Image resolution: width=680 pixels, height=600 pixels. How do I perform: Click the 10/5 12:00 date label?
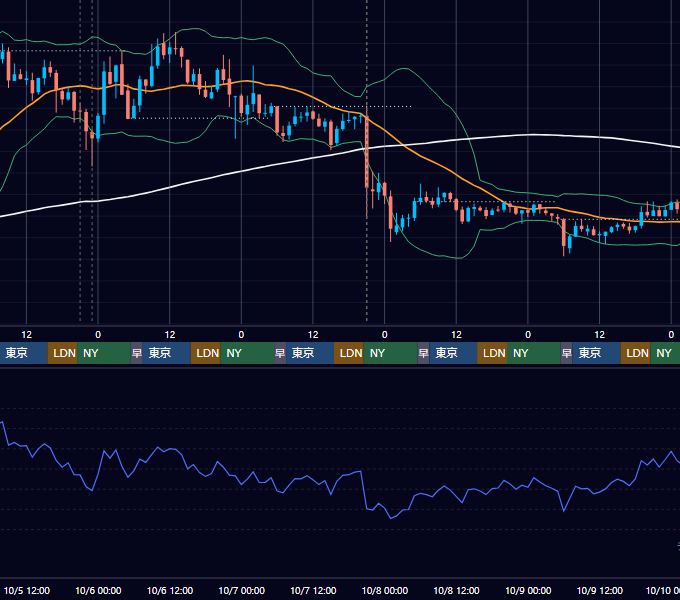pyautogui.click(x=27, y=590)
